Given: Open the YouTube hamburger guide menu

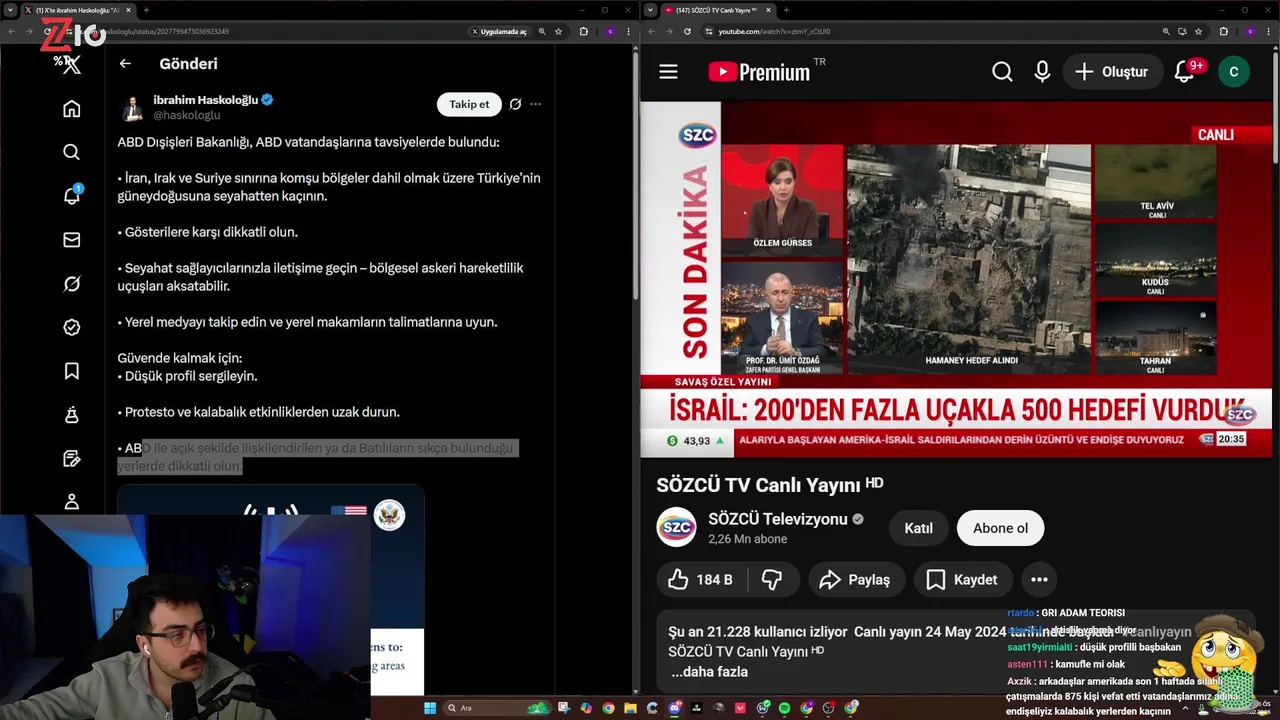Looking at the screenshot, I should coord(668,72).
